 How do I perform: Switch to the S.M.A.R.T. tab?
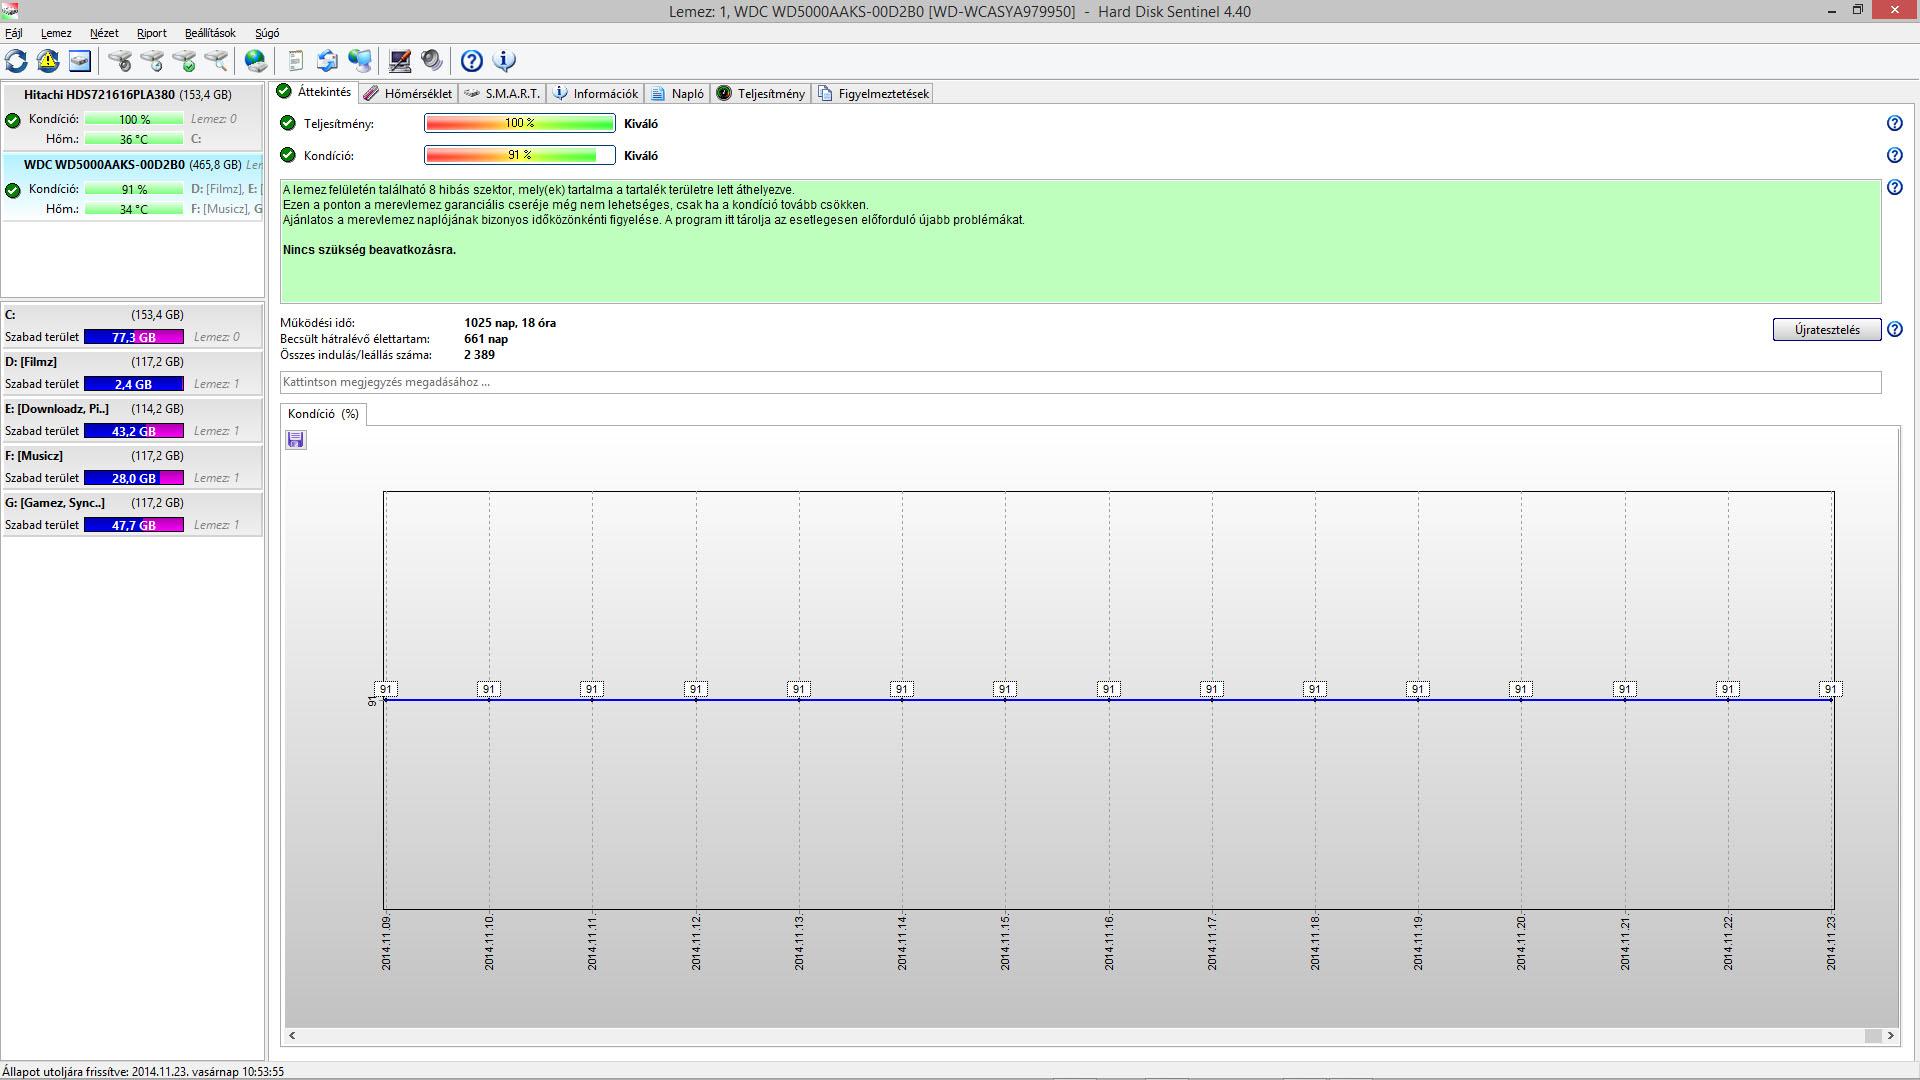click(503, 94)
